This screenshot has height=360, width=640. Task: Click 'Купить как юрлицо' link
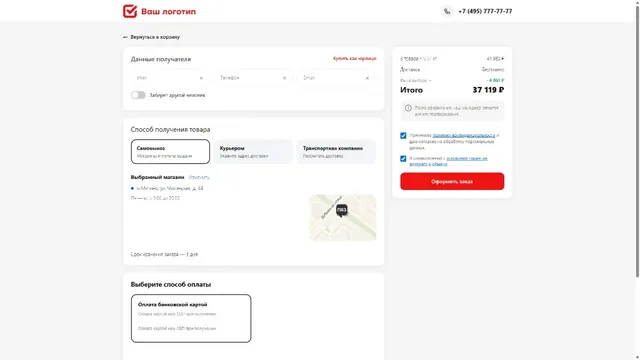coord(354,59)
